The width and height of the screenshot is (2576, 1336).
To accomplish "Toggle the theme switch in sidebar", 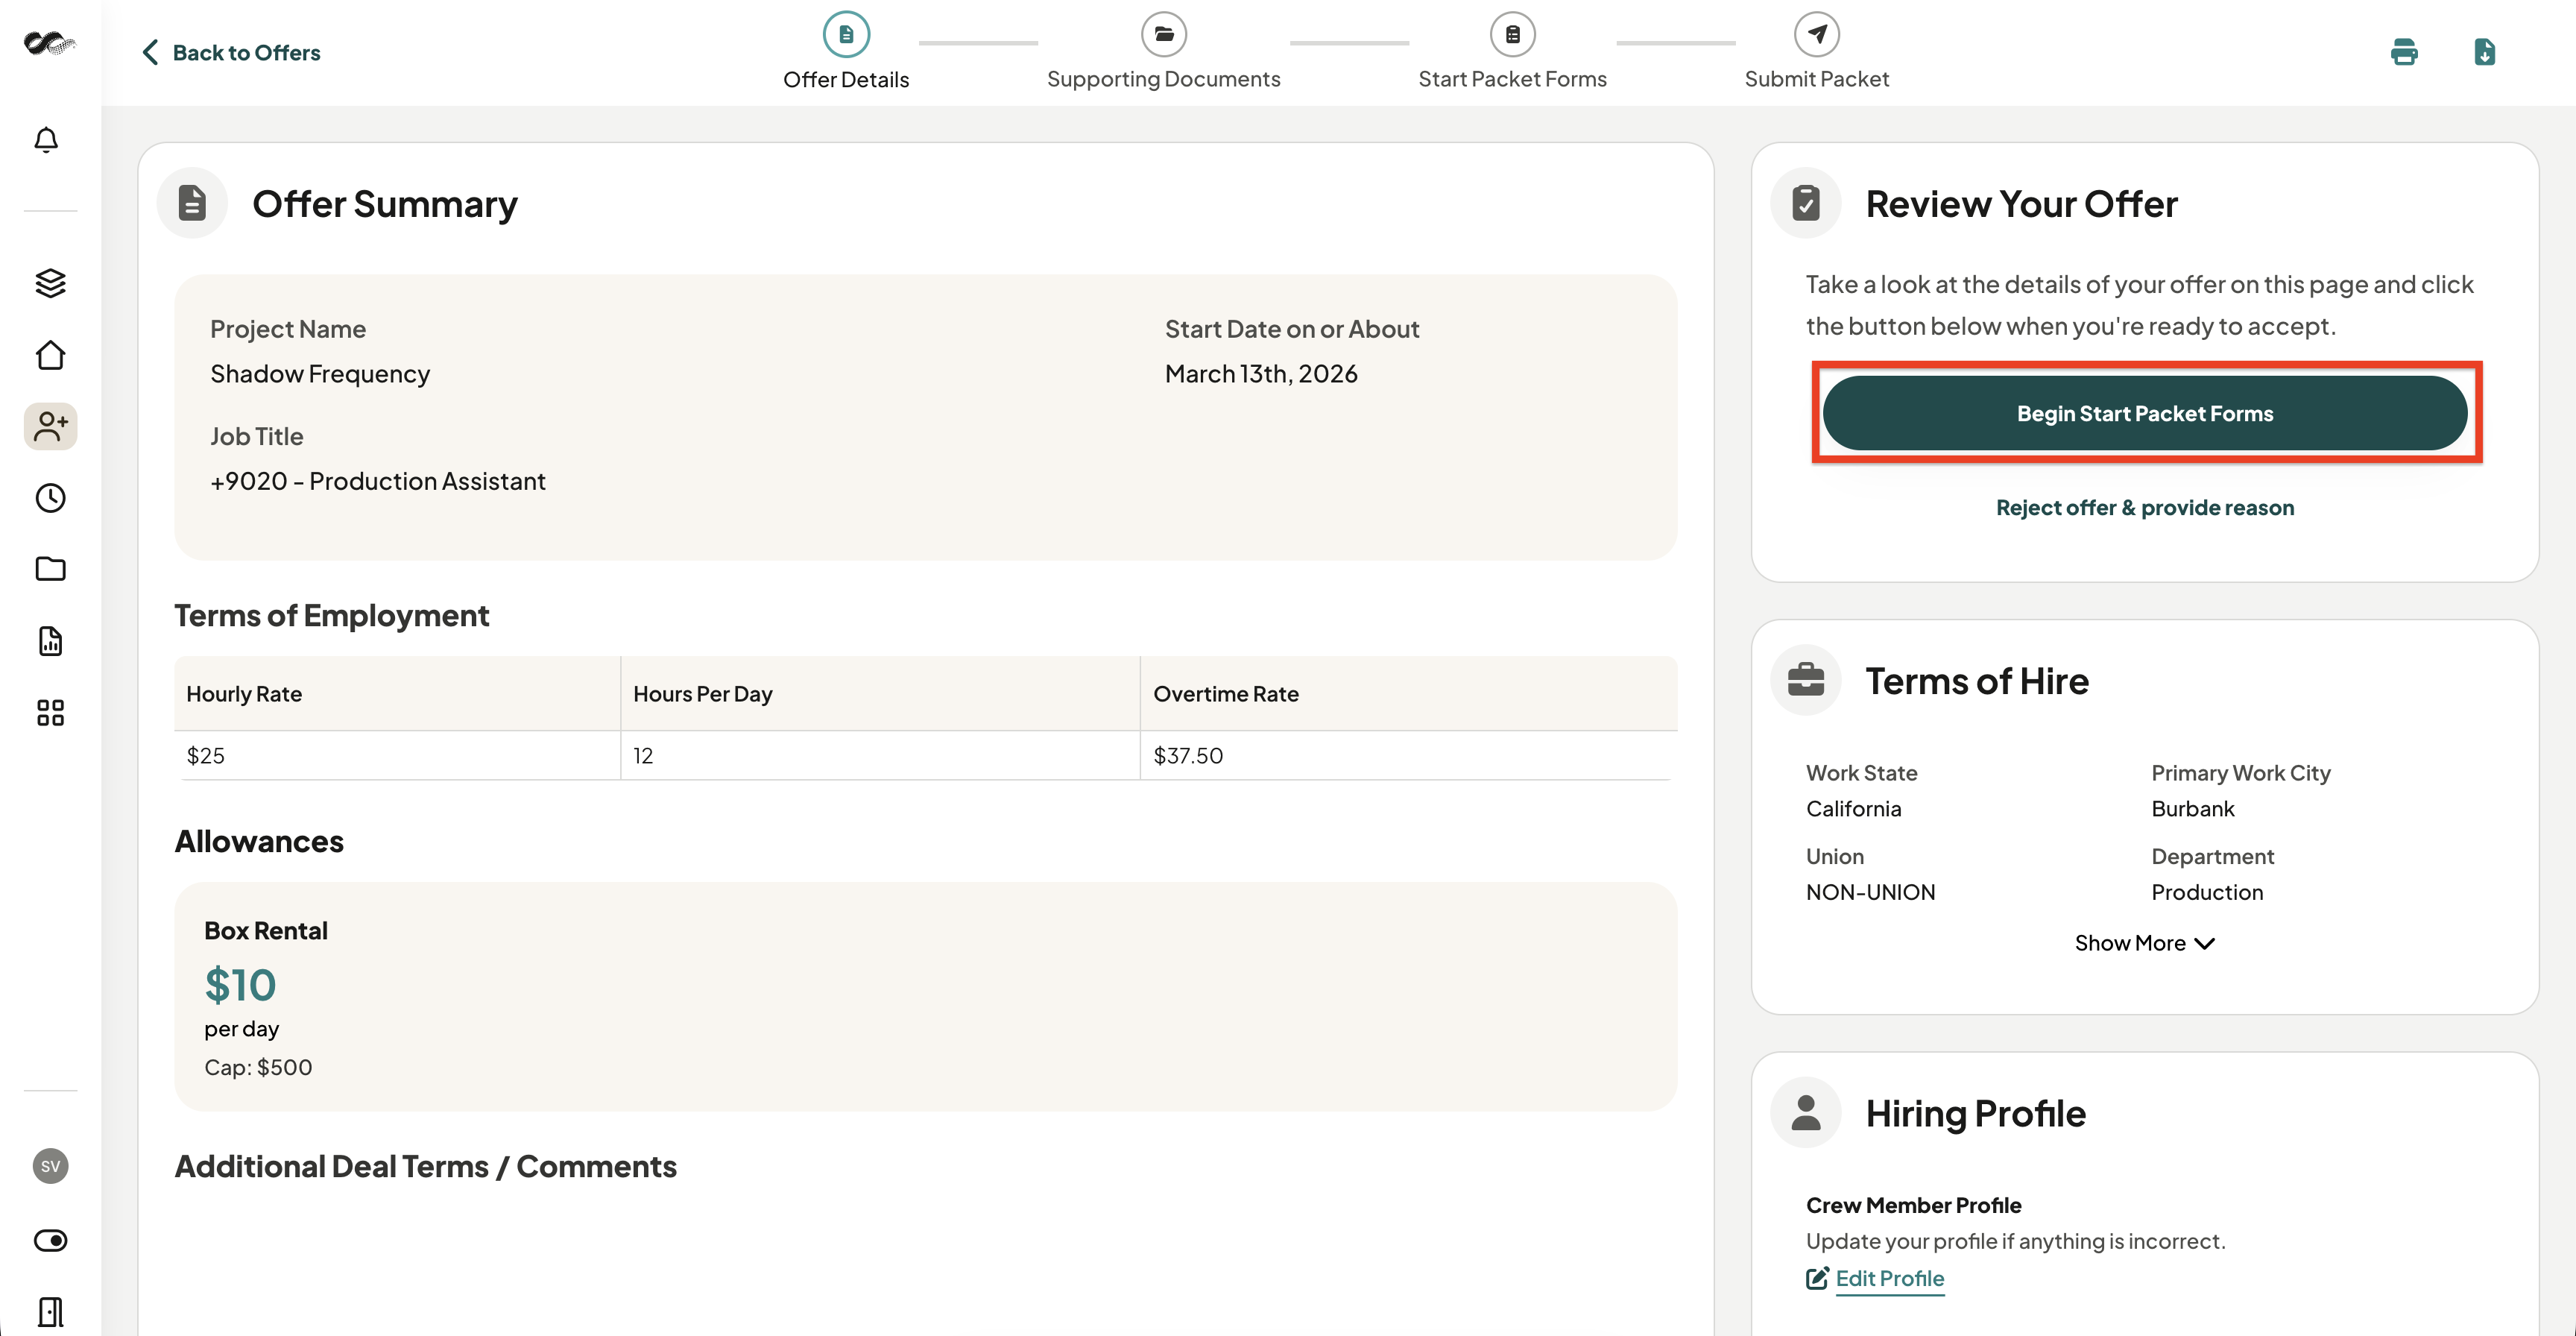I will click(x=50, y=1241).
